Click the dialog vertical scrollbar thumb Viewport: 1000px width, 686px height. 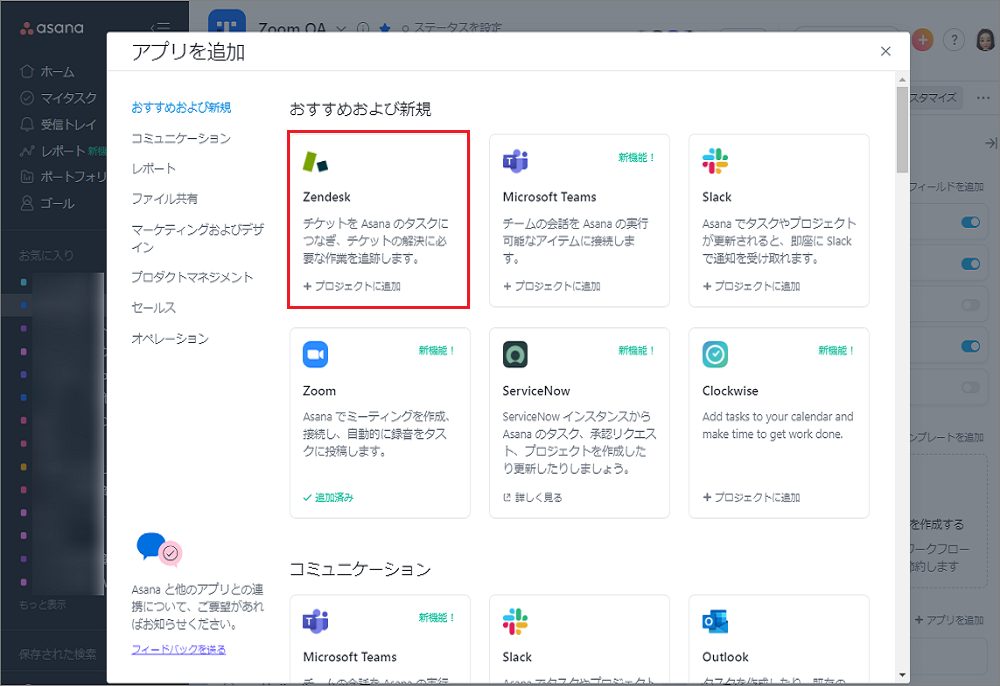pyautogui.click(x=902, y=130)
